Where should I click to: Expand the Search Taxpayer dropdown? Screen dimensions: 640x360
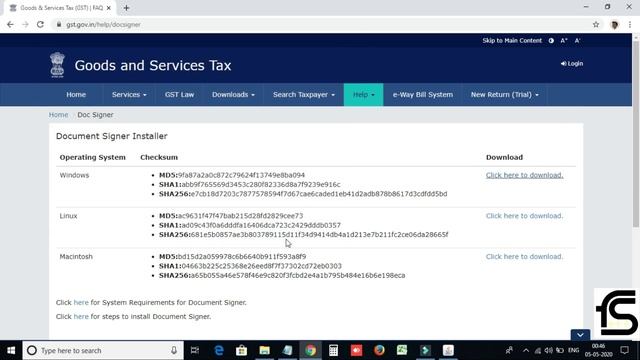point(304,95)
